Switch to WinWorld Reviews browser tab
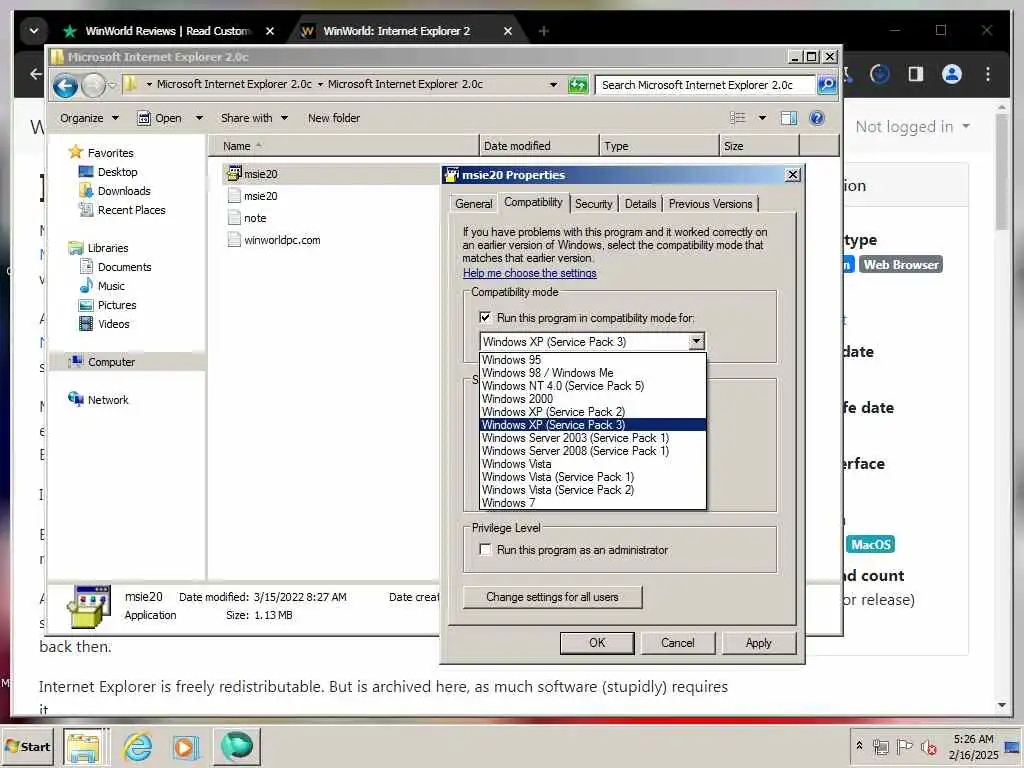 tap(168, 31)
